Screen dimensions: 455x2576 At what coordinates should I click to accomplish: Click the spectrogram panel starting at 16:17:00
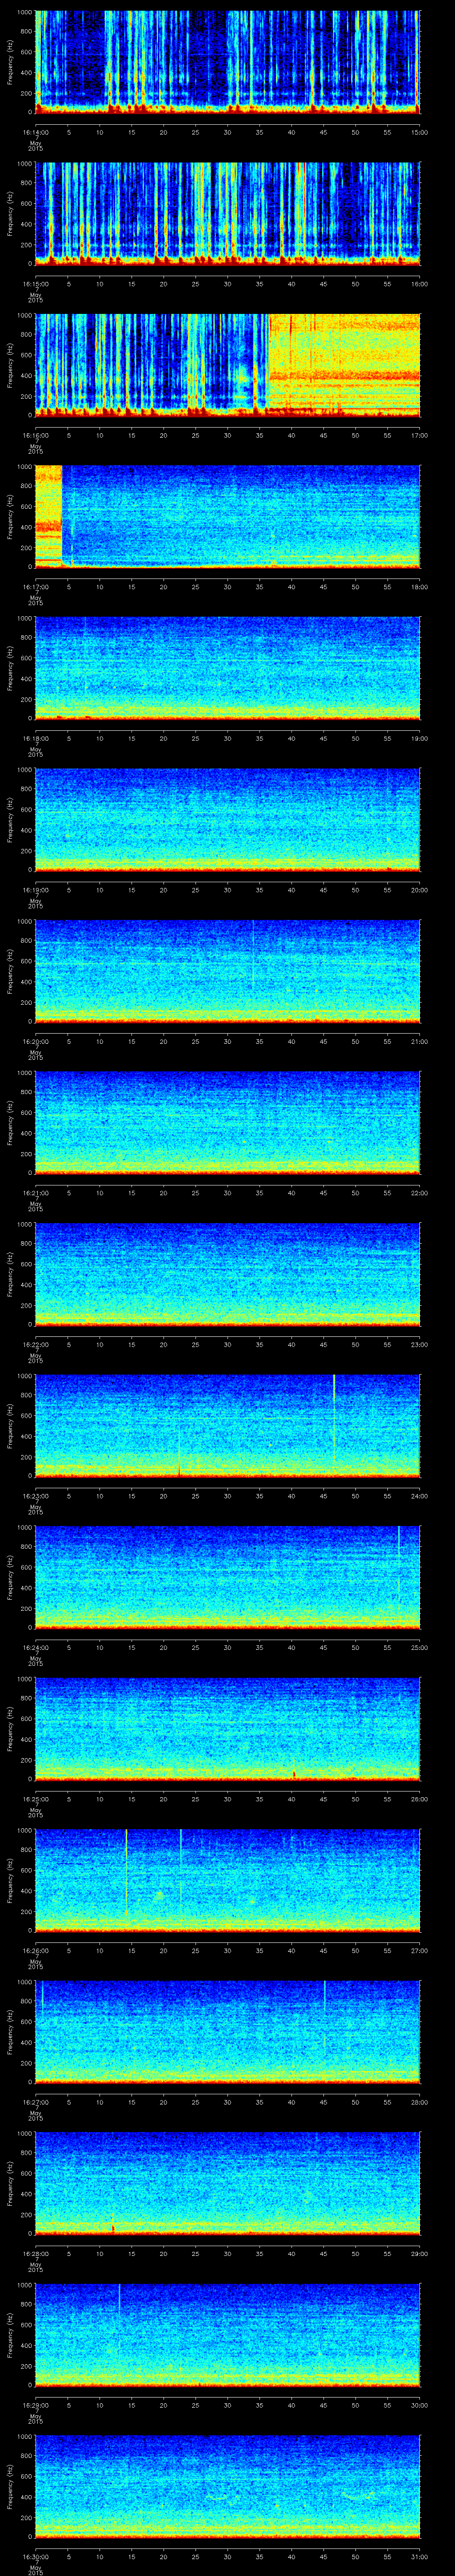coord(227,516)
